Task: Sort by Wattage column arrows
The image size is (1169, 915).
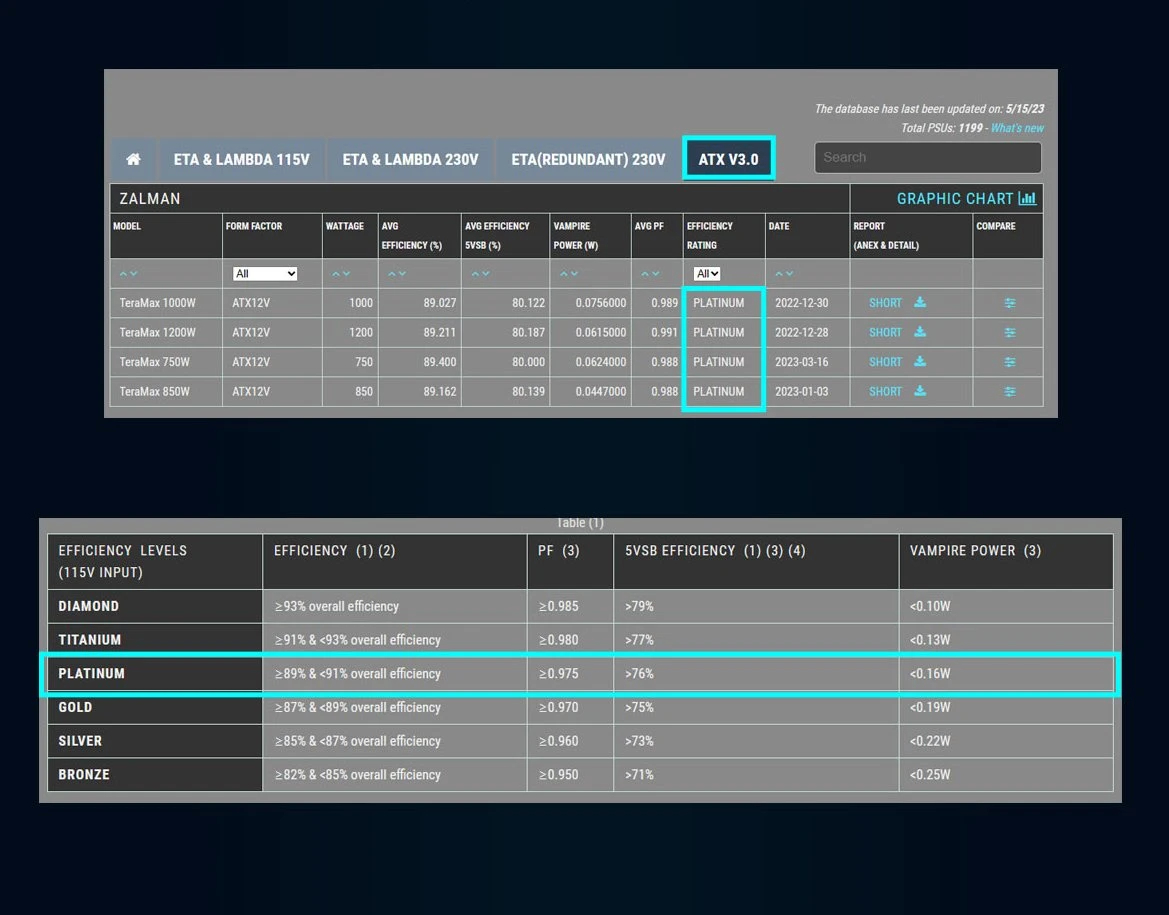Action: pyautogui.click(x=341, y=274)
